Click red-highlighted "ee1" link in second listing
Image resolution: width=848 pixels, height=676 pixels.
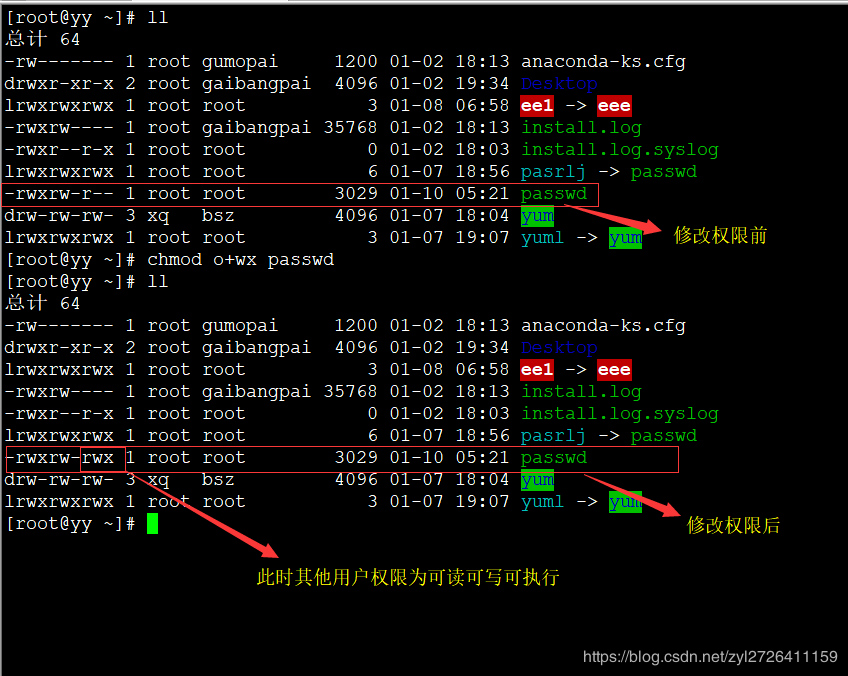(537, 369)
